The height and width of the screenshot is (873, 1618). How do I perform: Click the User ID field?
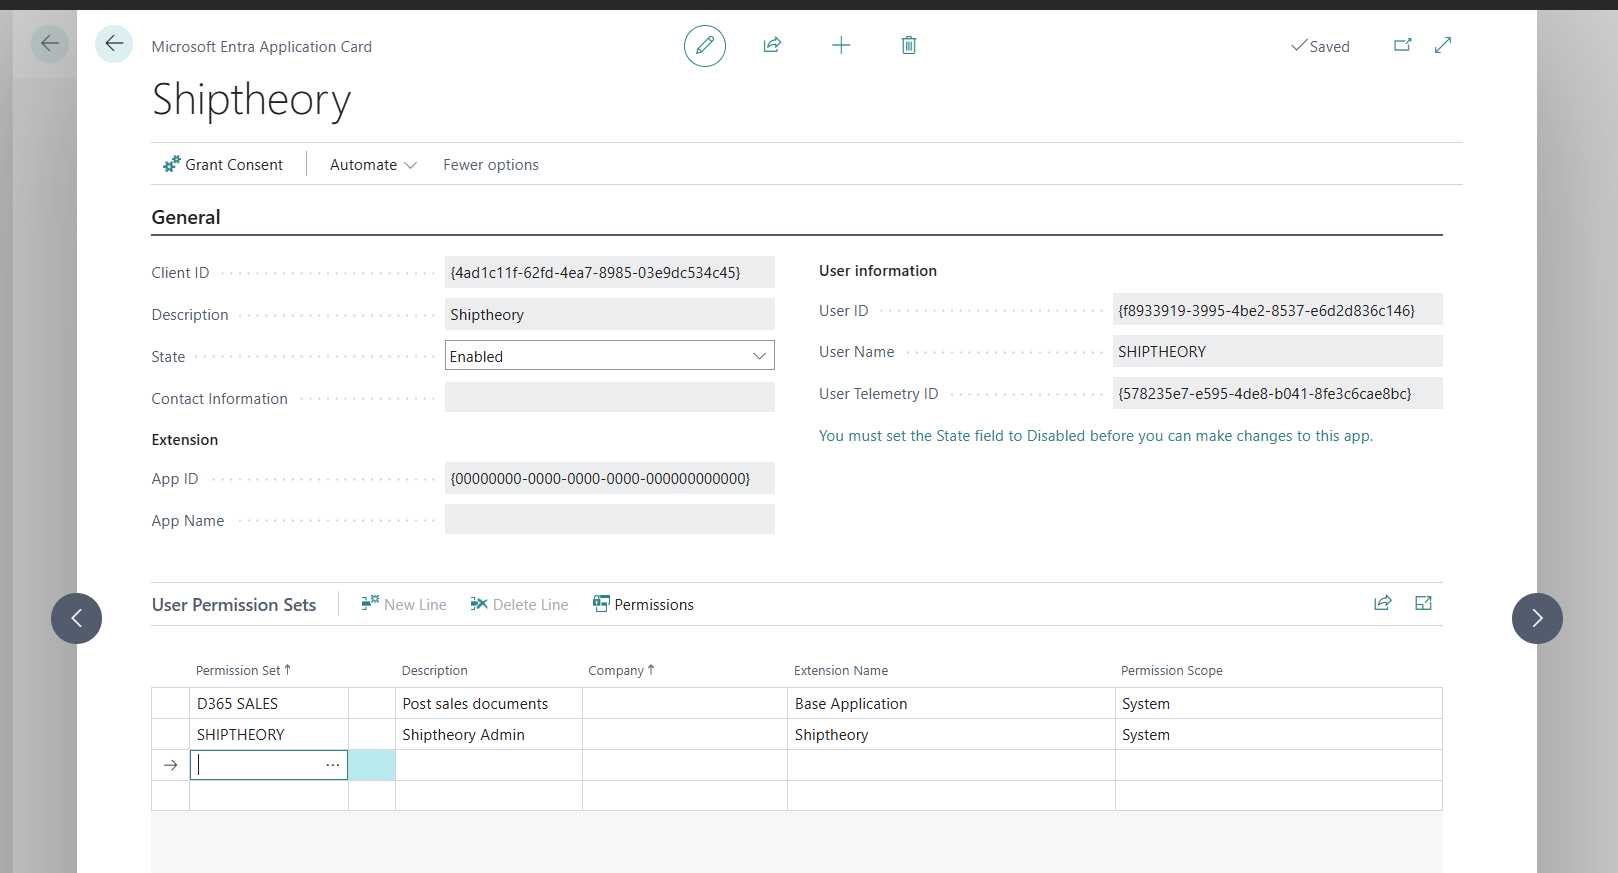(1278, 310)
